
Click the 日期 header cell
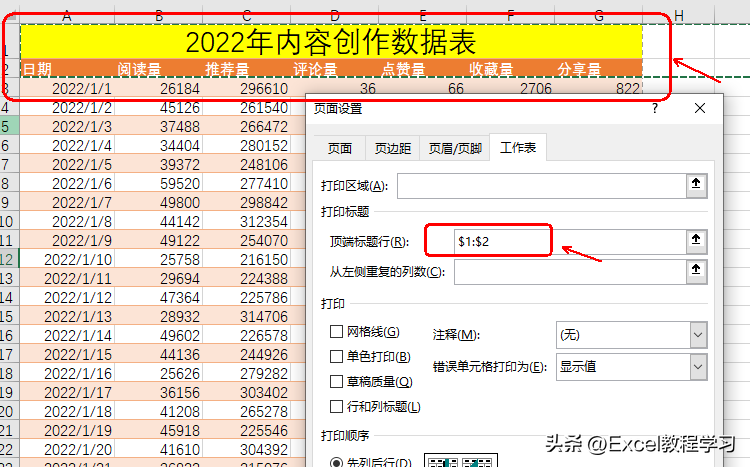tap(67, 69)
